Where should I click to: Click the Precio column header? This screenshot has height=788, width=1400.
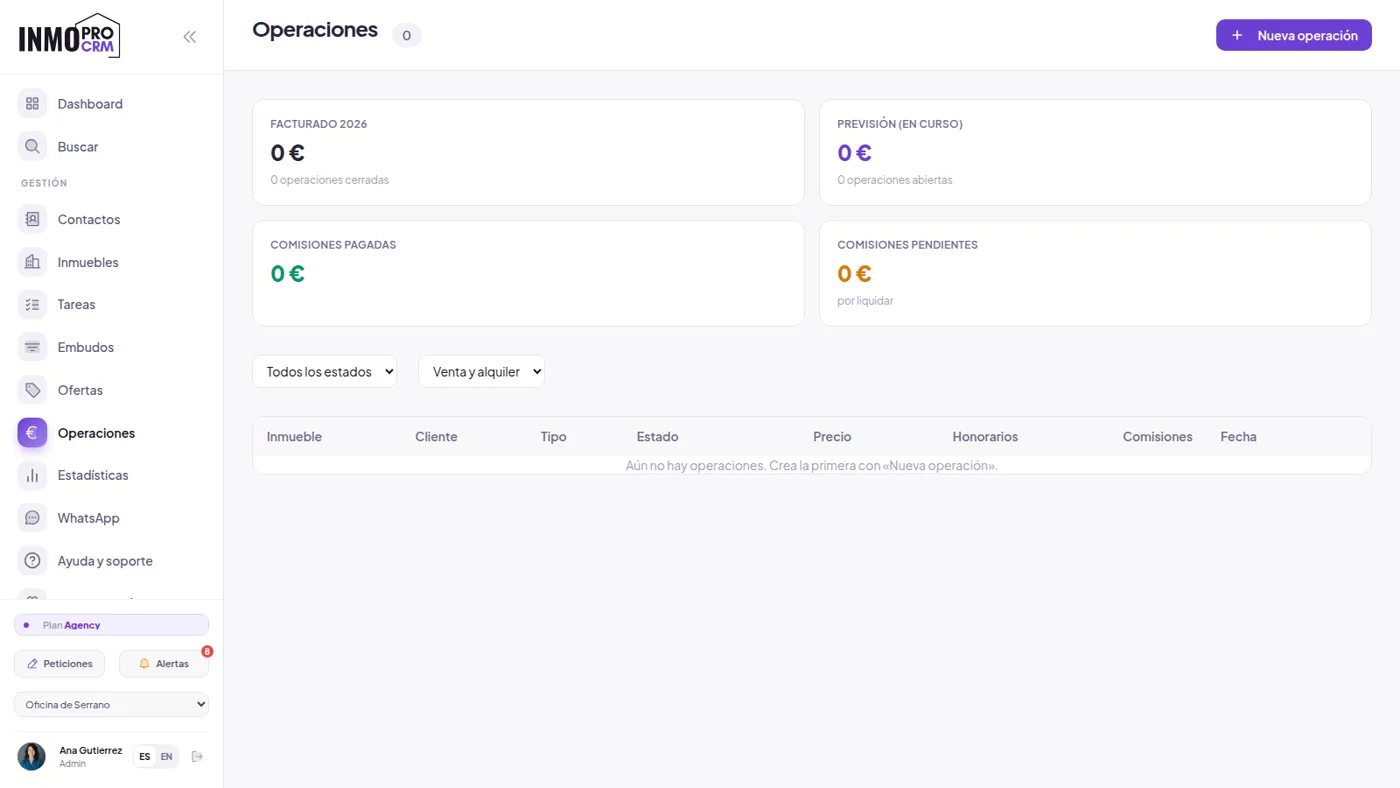tap(832, 437)
